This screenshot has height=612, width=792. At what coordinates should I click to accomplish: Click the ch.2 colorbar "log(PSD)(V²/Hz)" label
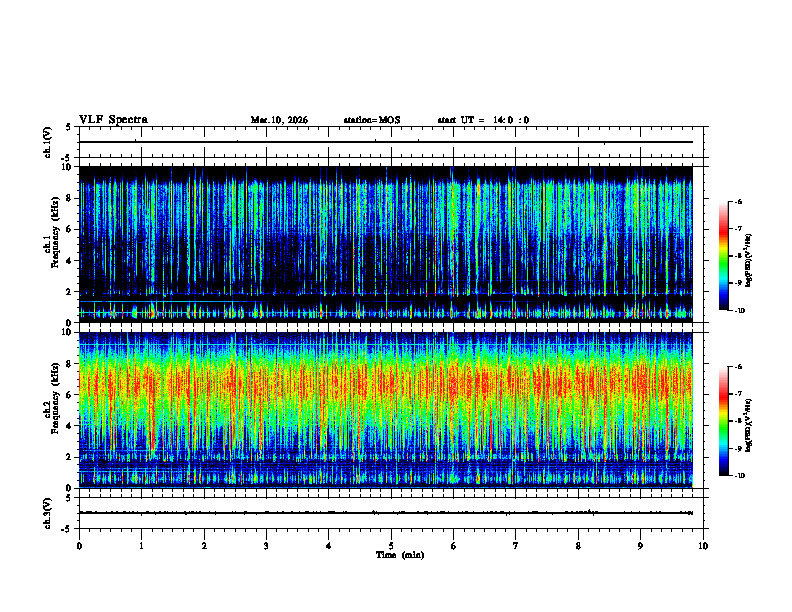[749, 426]
